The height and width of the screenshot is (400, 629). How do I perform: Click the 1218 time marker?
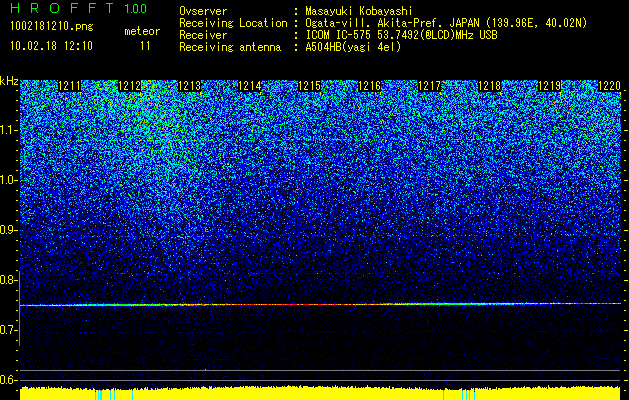(490, 86)
